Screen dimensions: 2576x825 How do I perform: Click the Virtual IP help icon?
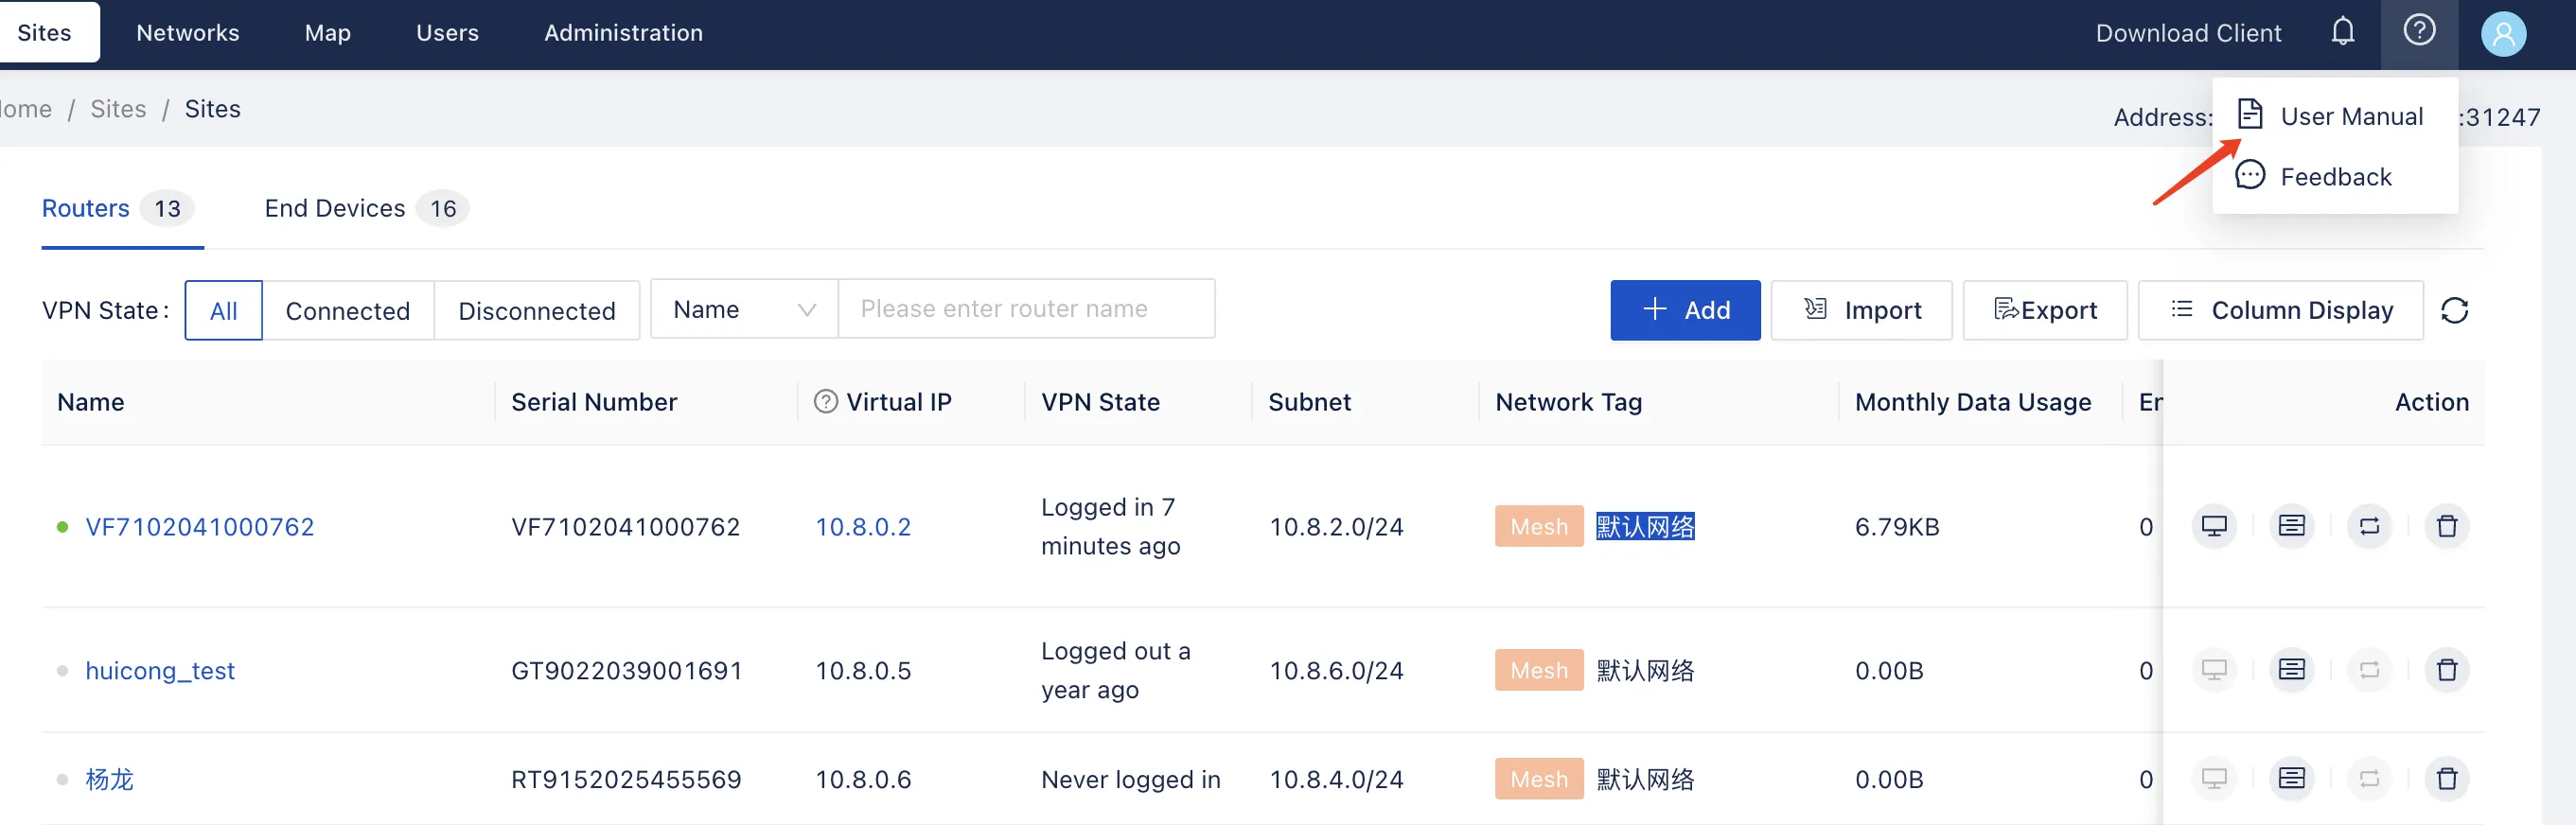point(825,402)
